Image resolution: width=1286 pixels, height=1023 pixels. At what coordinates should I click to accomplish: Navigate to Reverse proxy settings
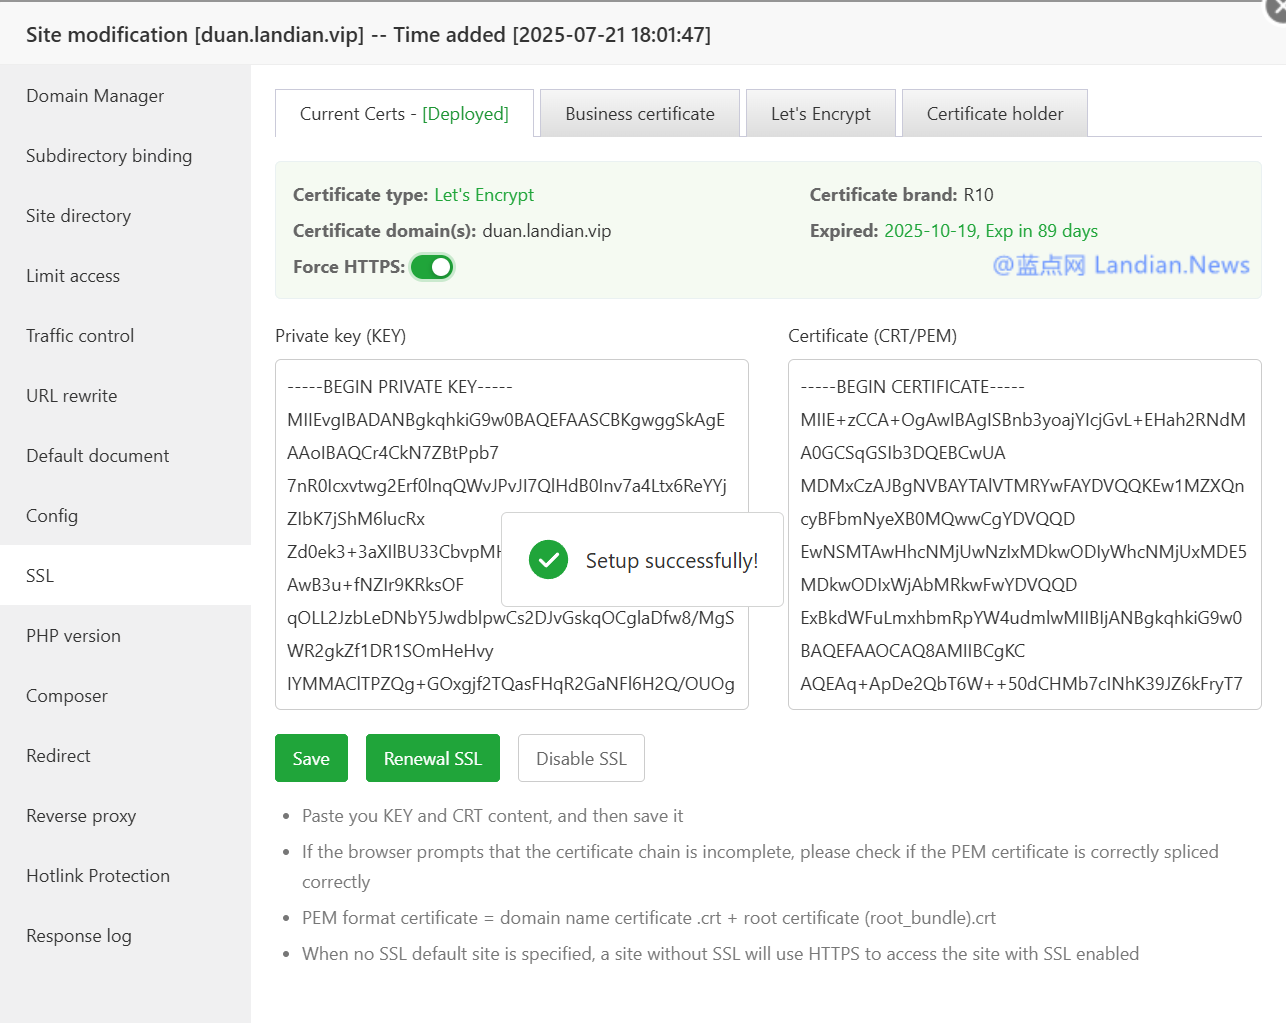[x=81, y=816]
